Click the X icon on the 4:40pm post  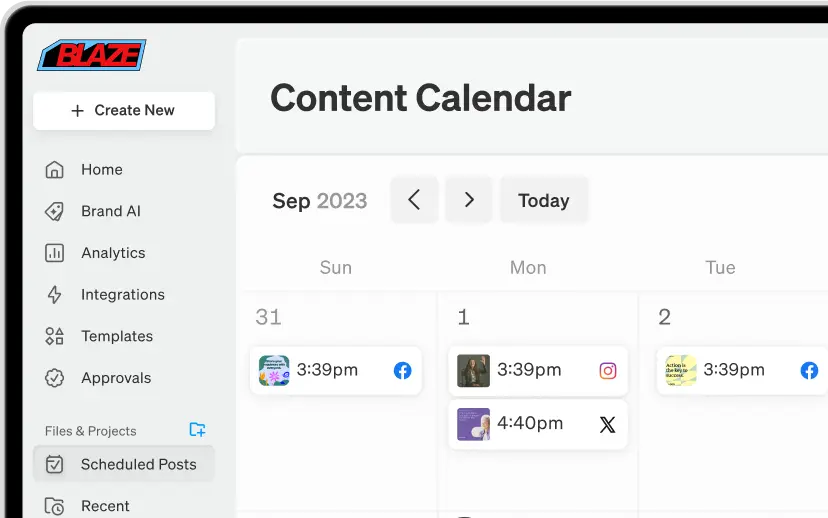pos(607,424)
